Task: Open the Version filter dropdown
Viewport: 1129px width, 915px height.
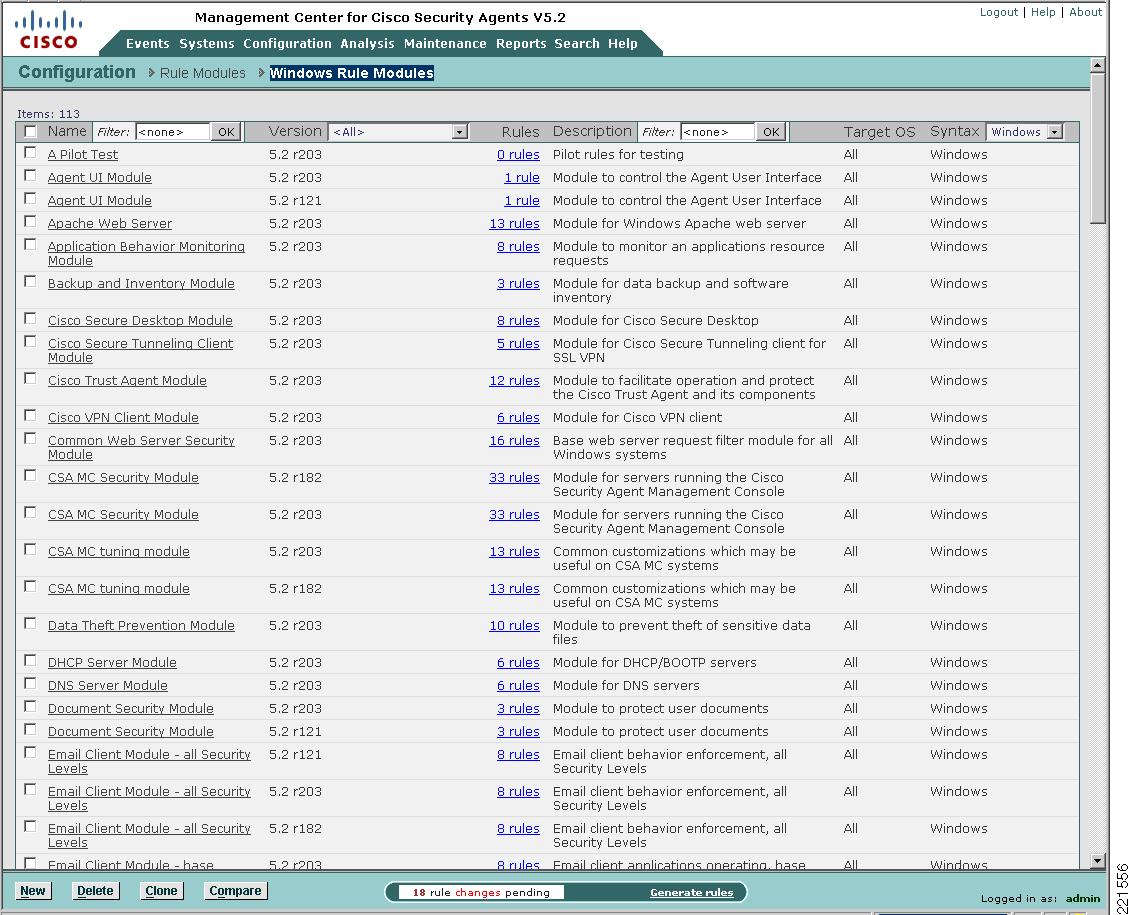Action: coord(398,132)
